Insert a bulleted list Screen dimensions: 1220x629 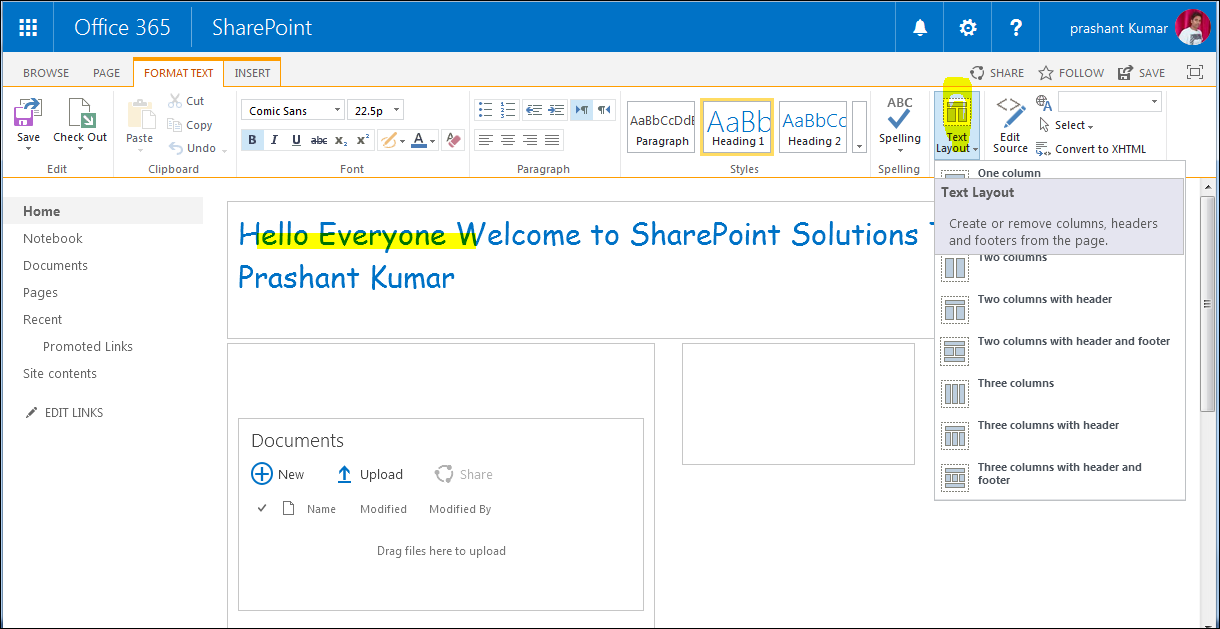tap(485, 110)
